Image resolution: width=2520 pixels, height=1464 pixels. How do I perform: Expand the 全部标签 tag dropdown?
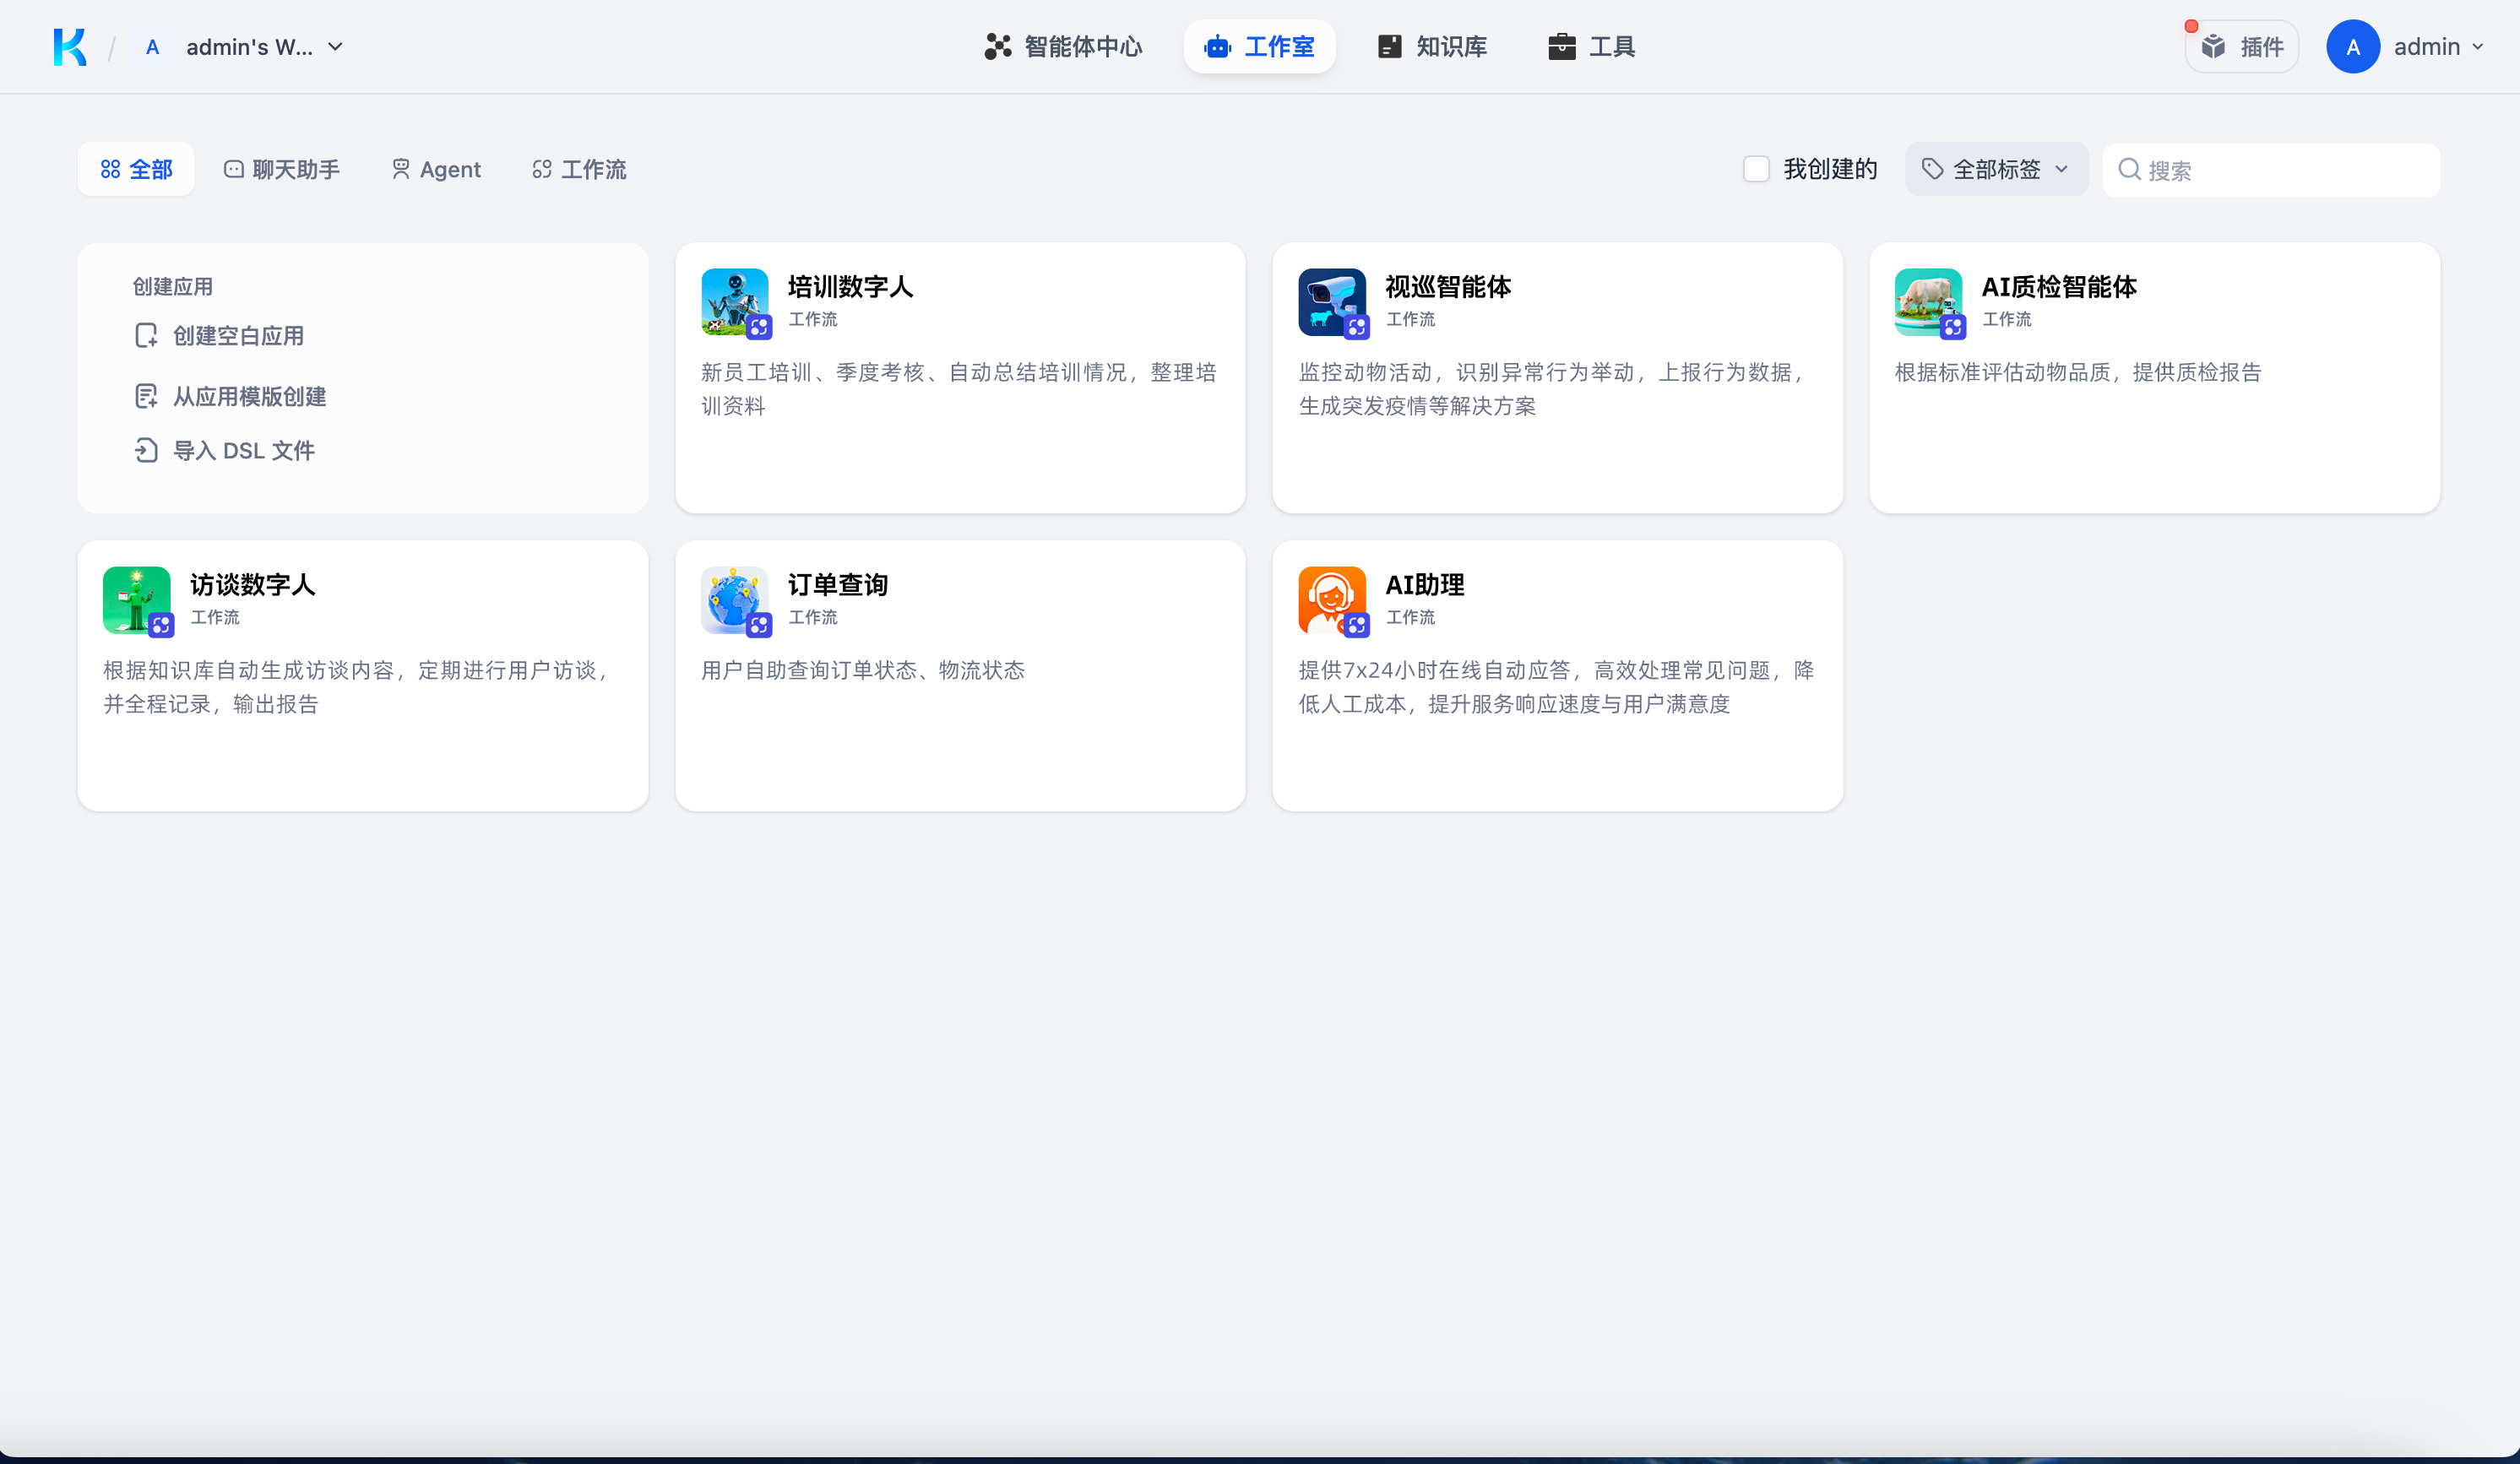(1996, 169)
